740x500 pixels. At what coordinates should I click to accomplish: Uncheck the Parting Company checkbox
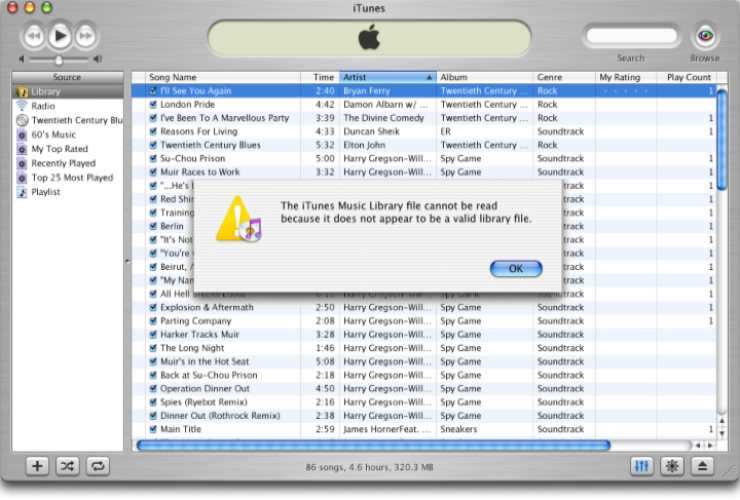(153, 321)
